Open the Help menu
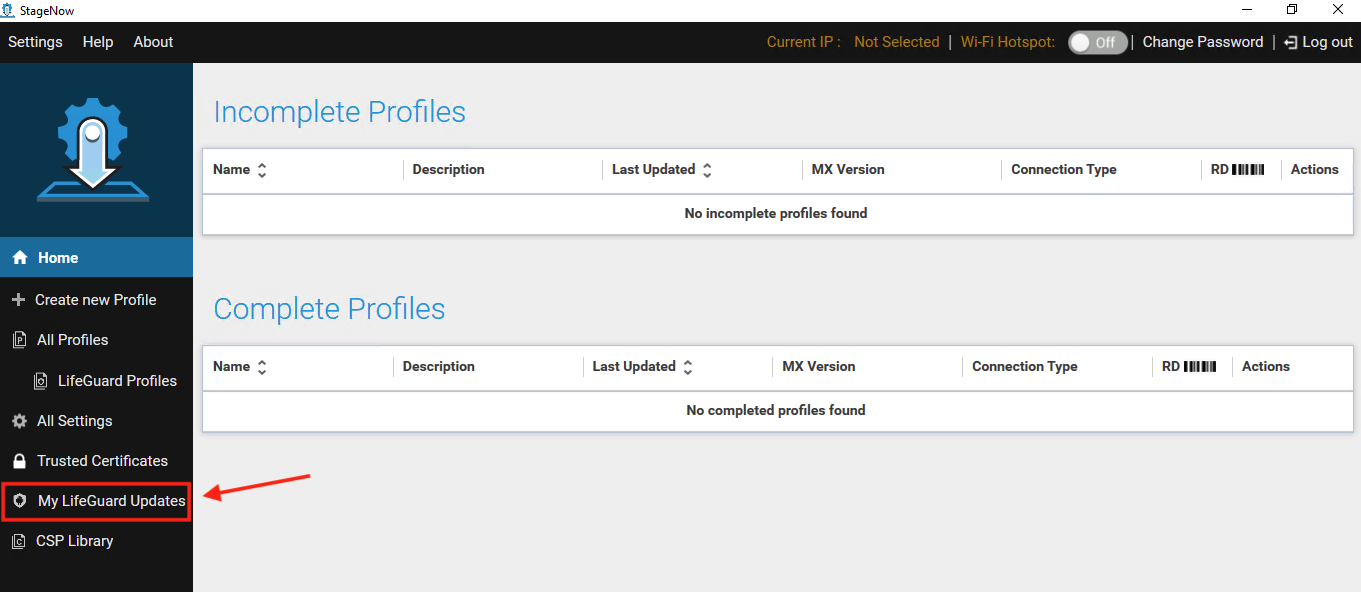This screenshot has height=592, width=1361. [x=98, y=42]
